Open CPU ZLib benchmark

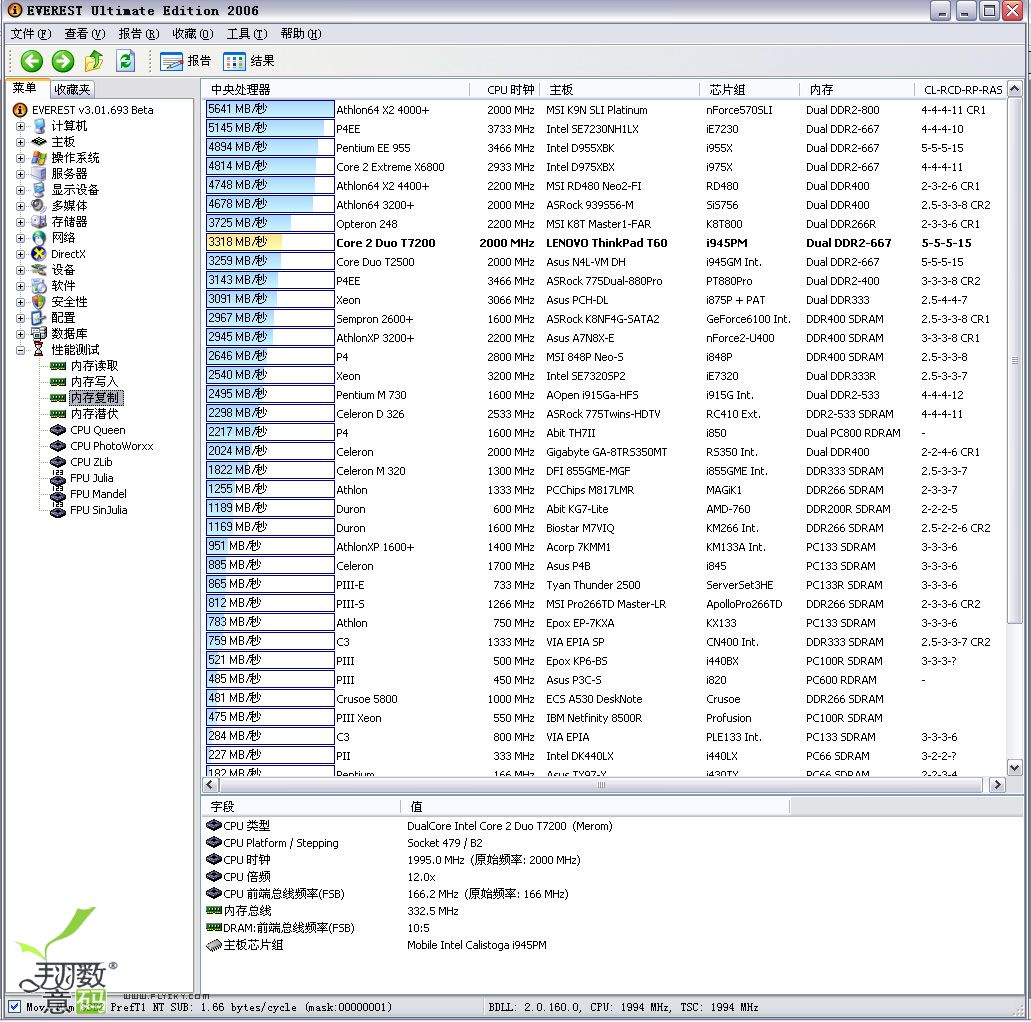click(91, 462)
